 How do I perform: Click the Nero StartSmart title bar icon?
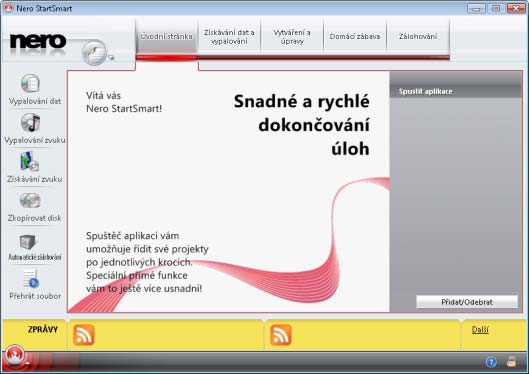coord(8,8)
